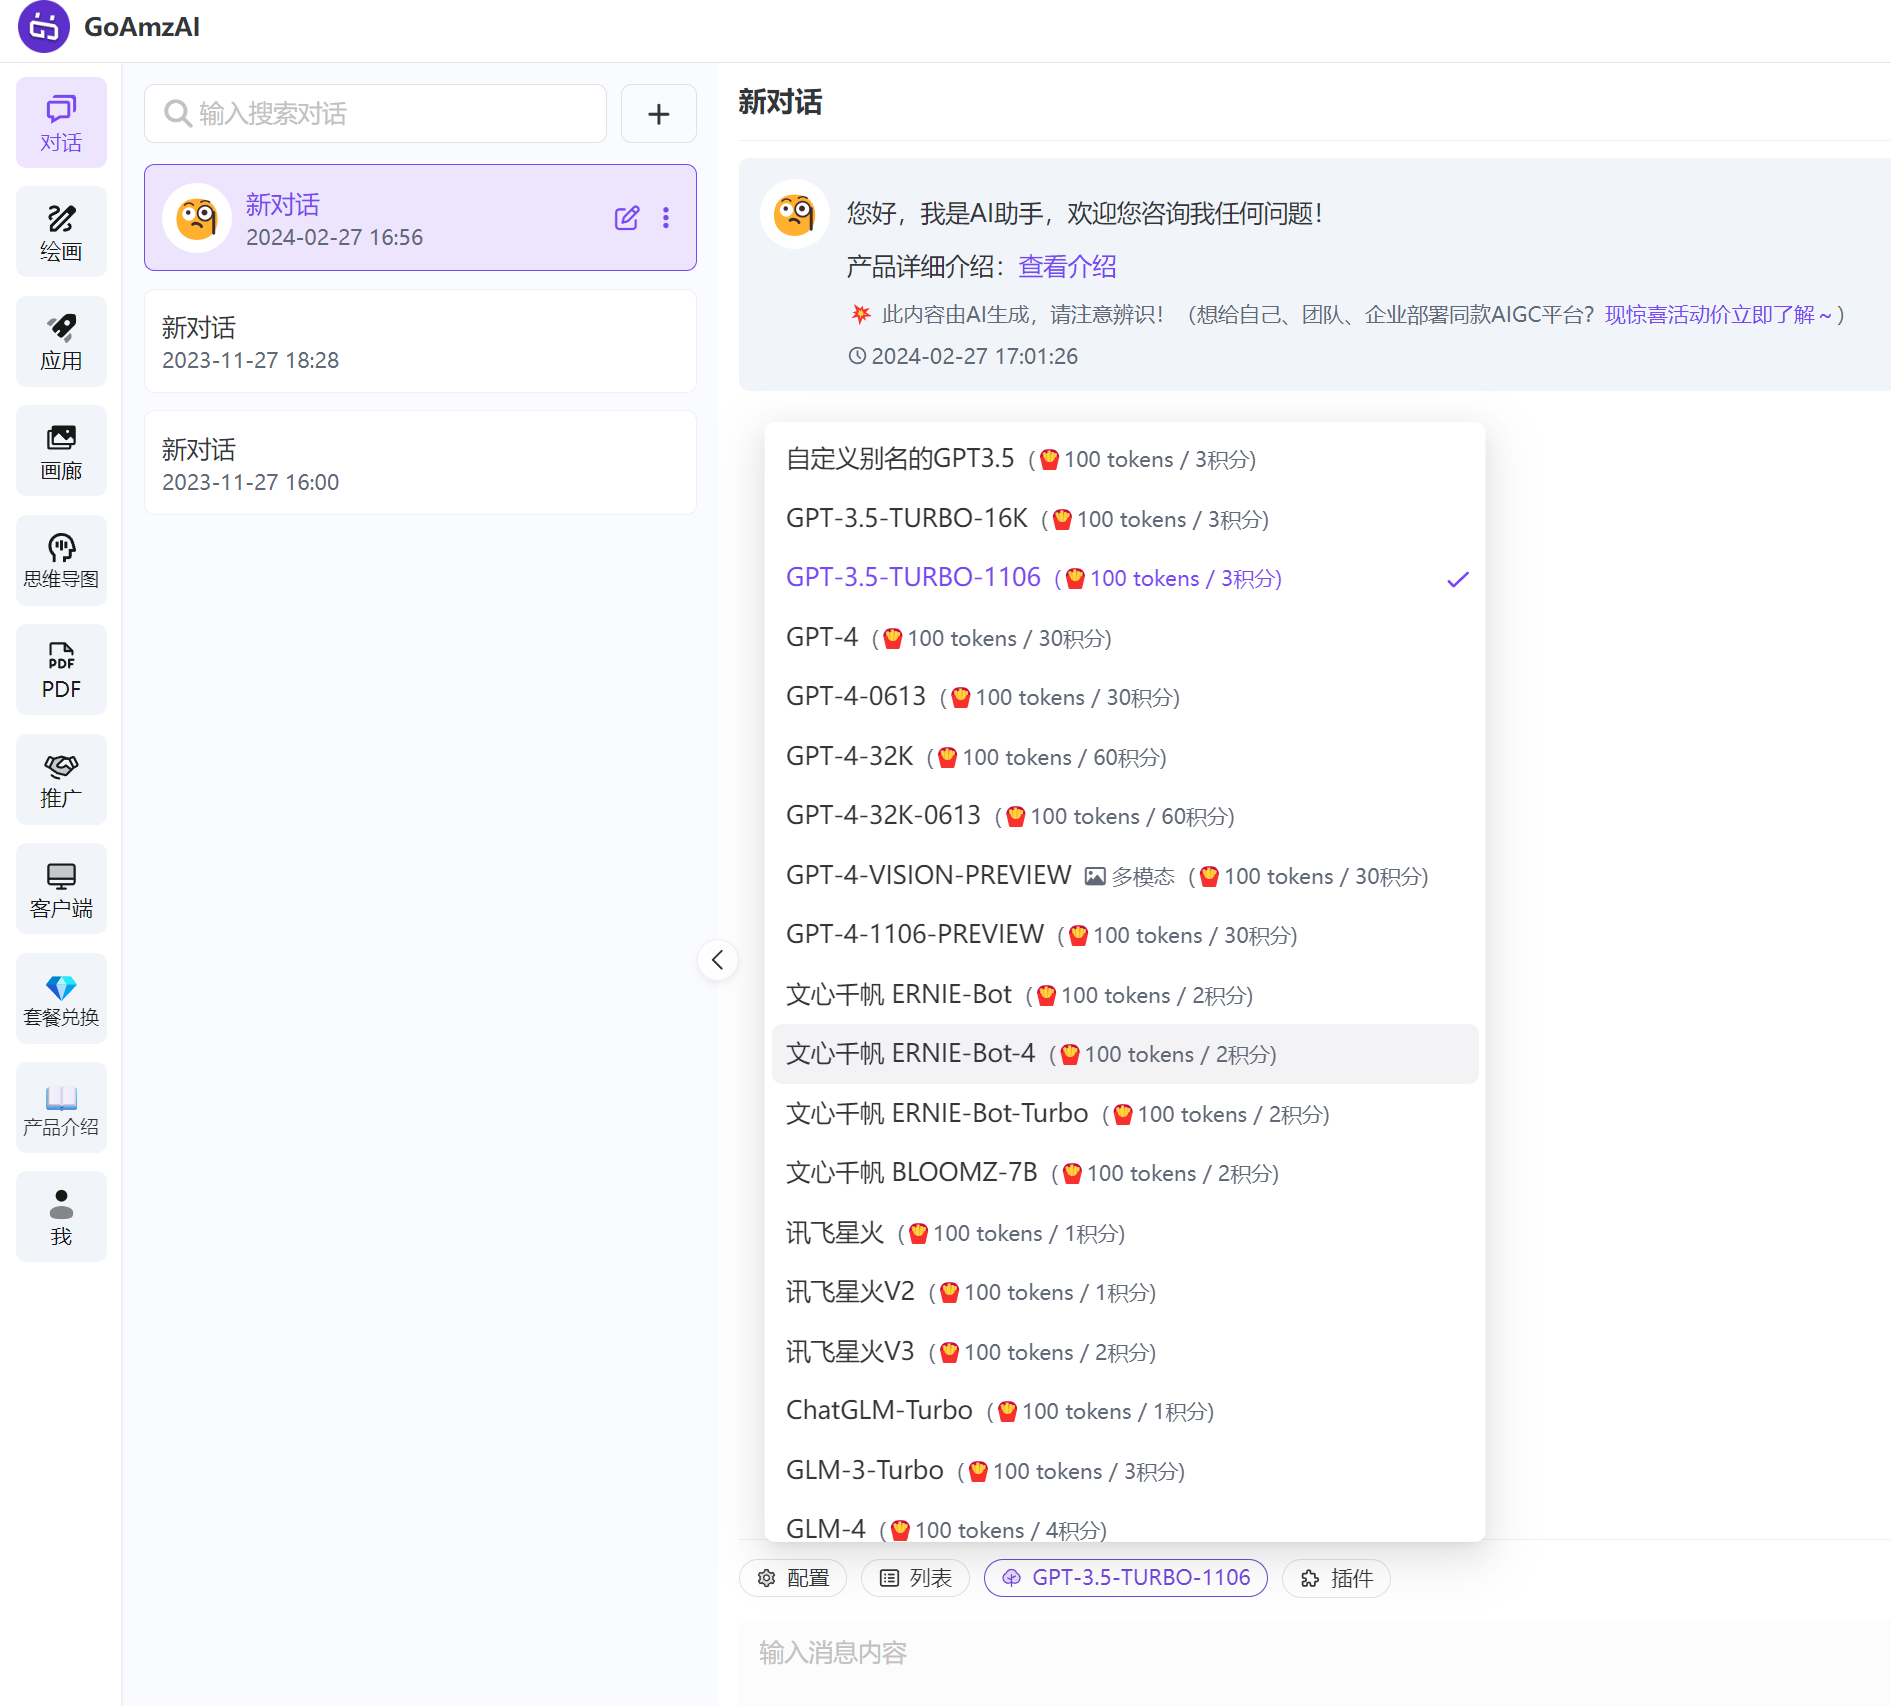The height and width of the screenshot is (1706, 1891).
Task: Select 自定义别名的GPT3.5 model
Action: [1125, 459]
